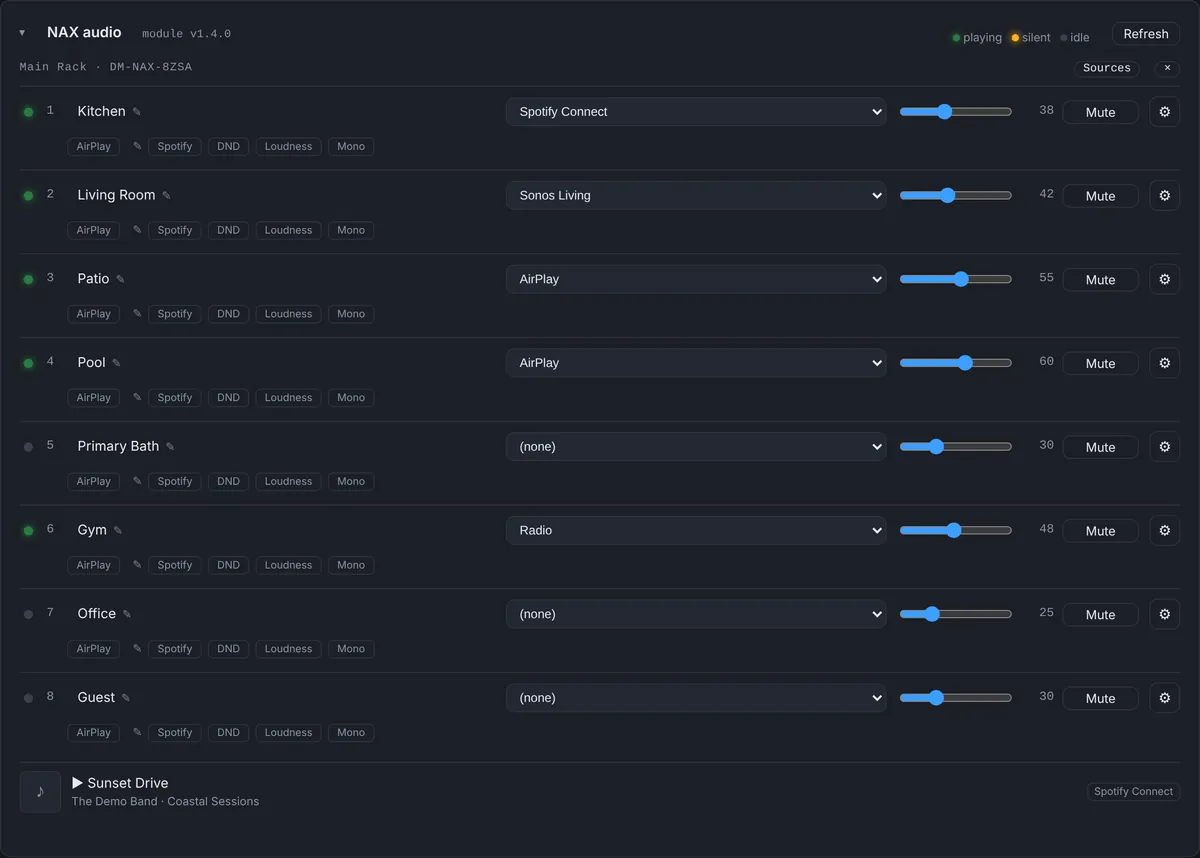This screenshot has height=858, width=1200.
Task: Toggle Mono for Living Room zone
Action: pyautogui.click(x=351, y=230)
